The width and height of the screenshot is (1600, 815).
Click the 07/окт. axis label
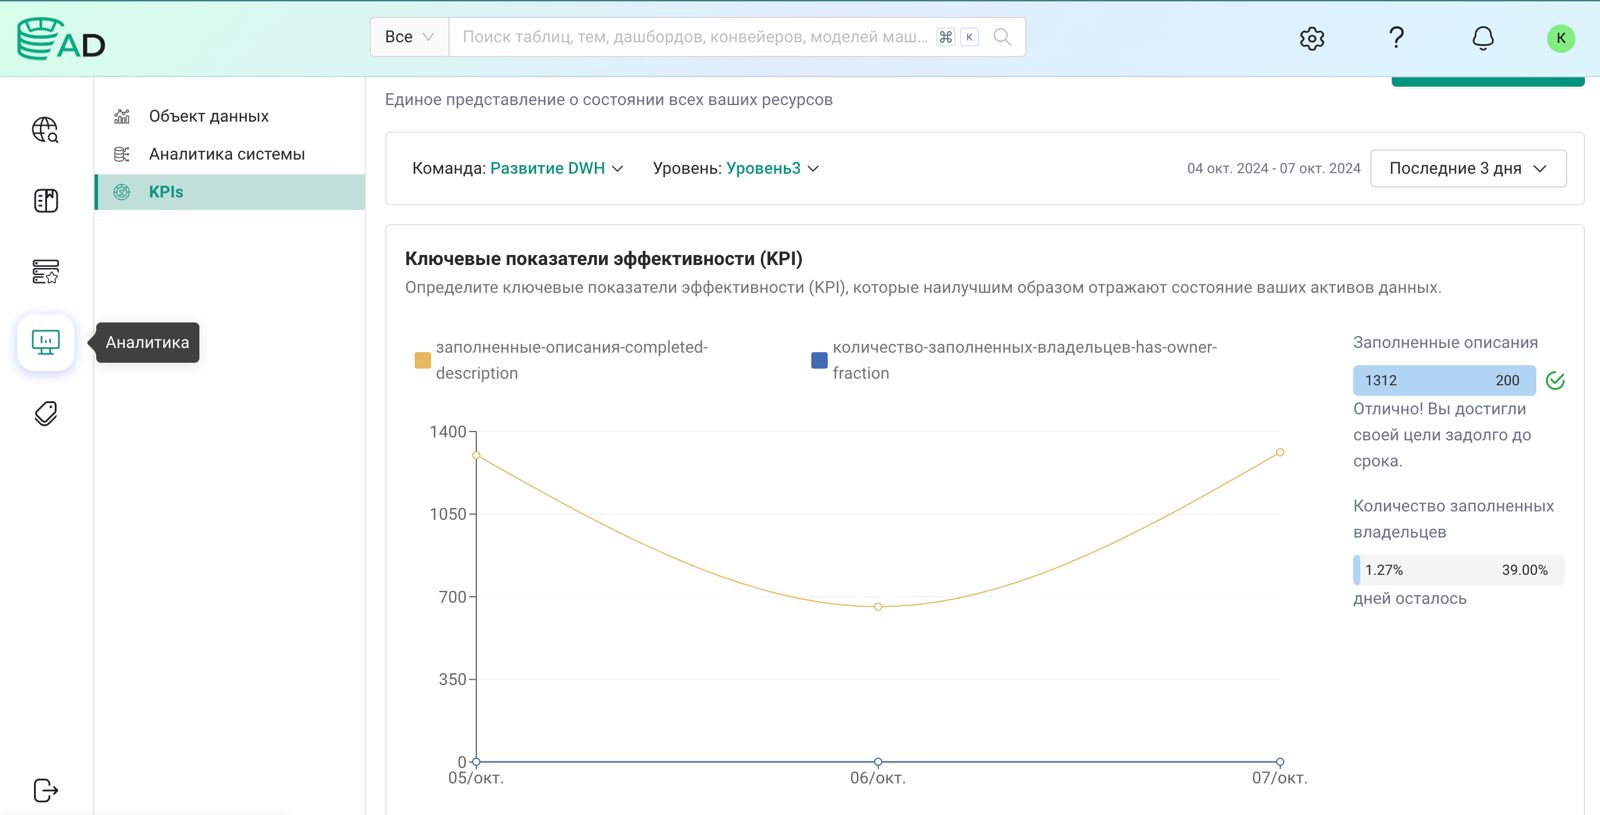click(x=1280, y=778)
